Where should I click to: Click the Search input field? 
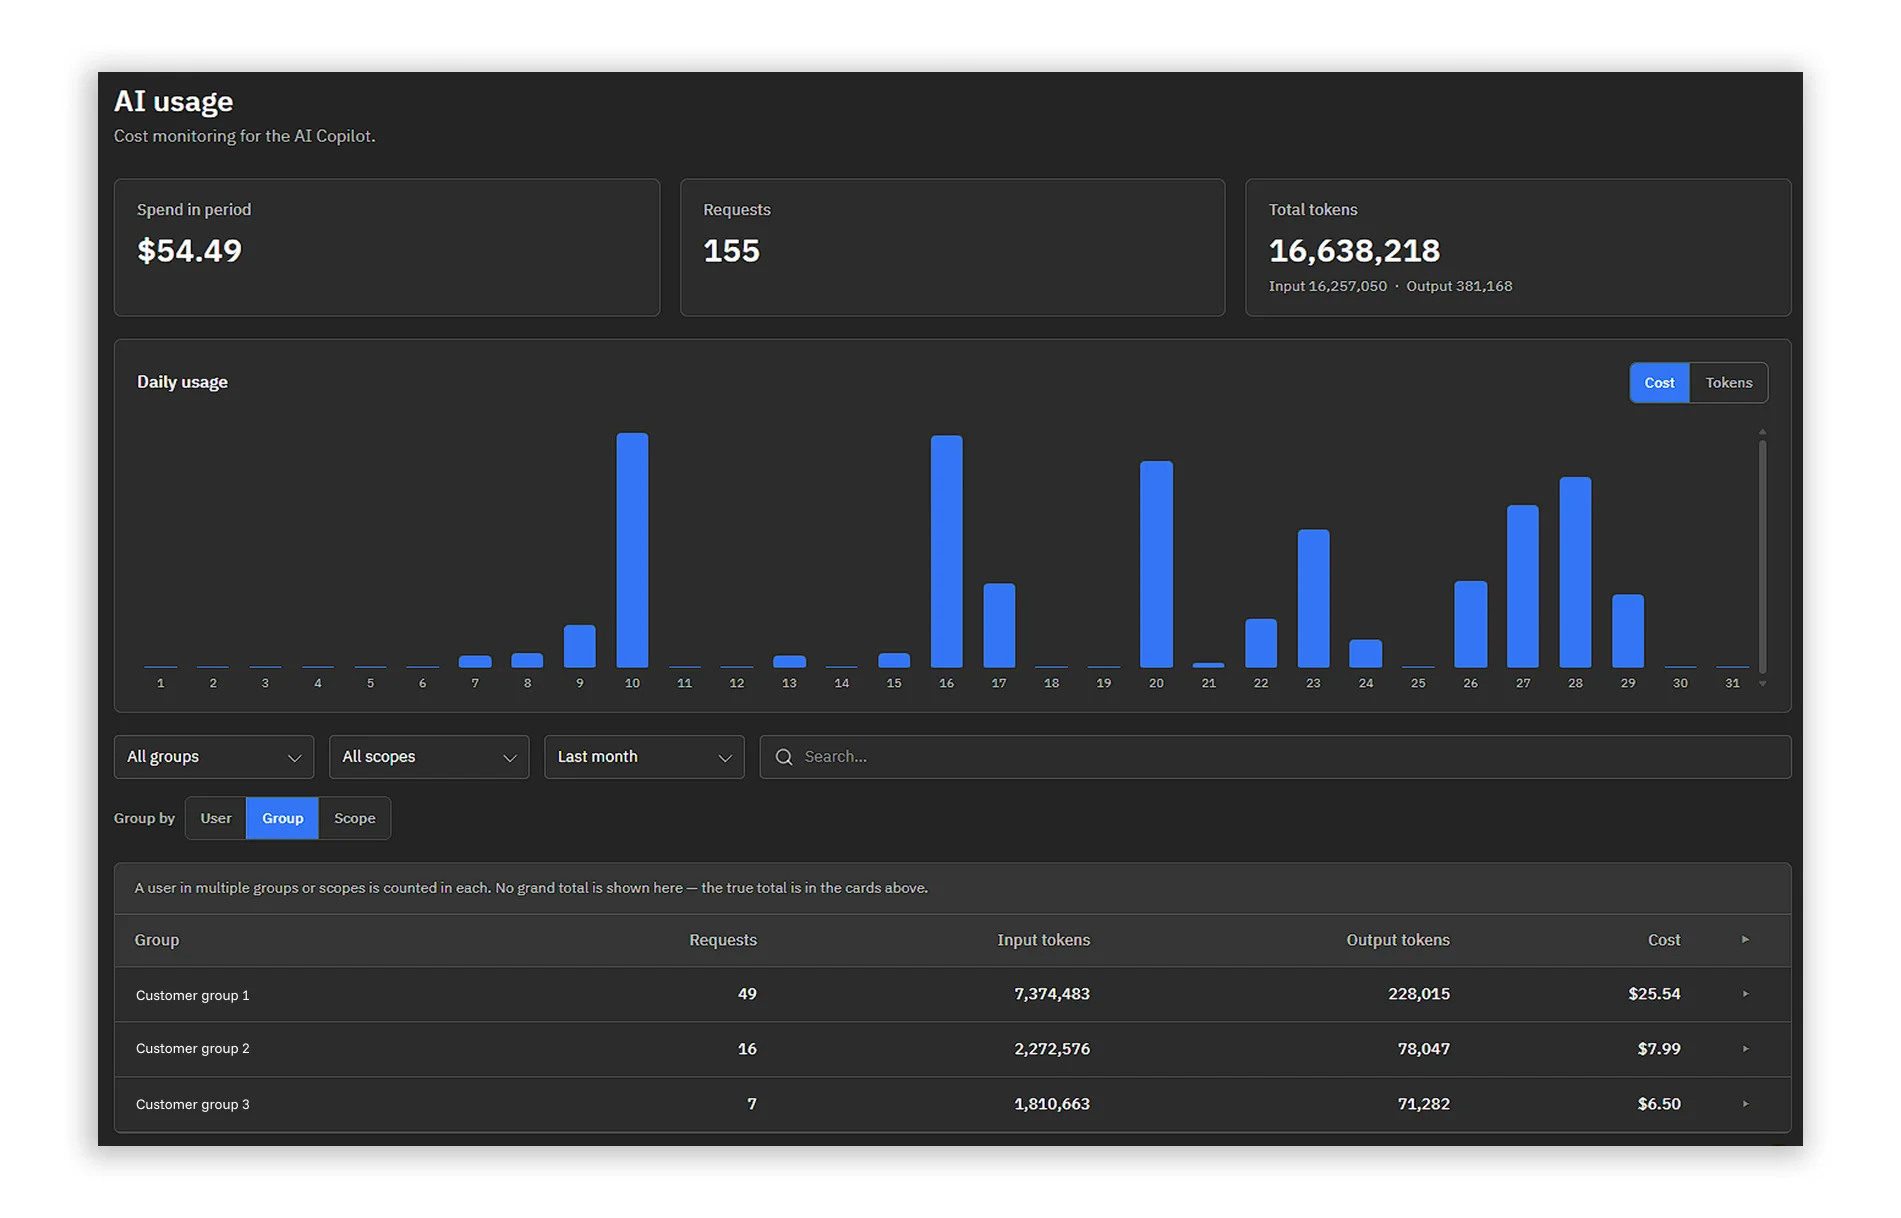click(1275, 757)
